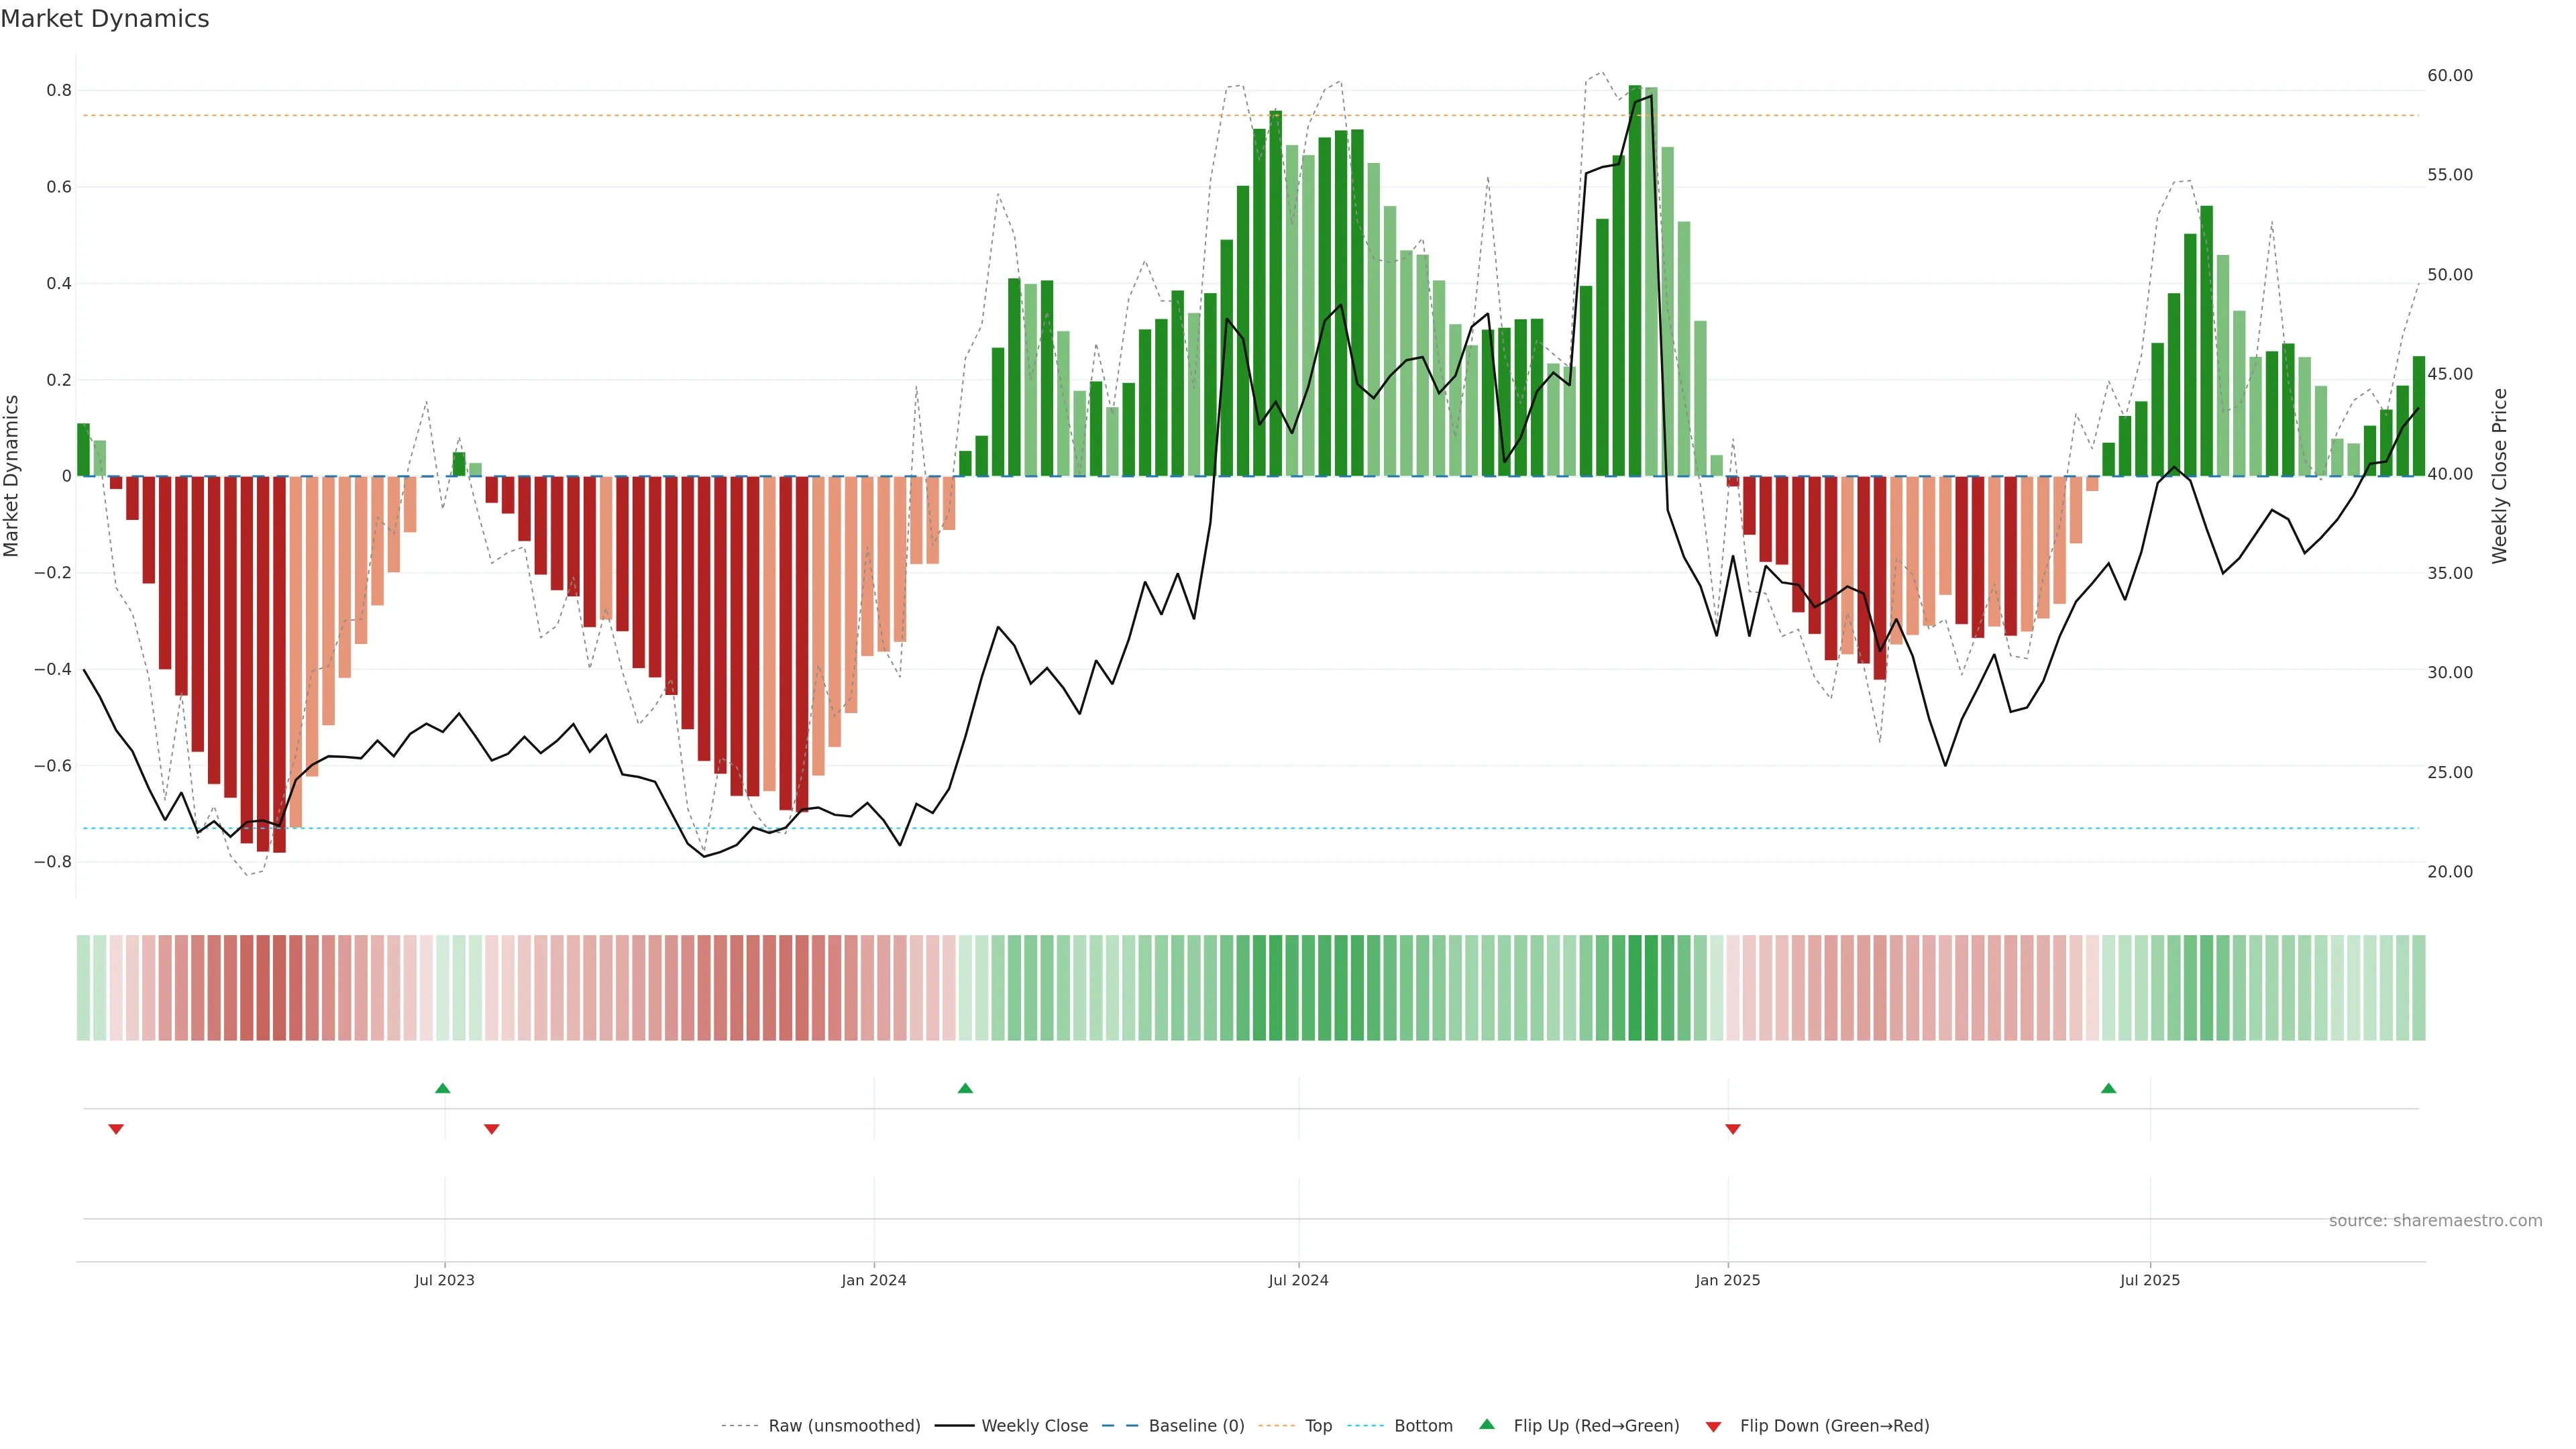Click the source: sharemaestro.com text

tap(2435, 1220)
